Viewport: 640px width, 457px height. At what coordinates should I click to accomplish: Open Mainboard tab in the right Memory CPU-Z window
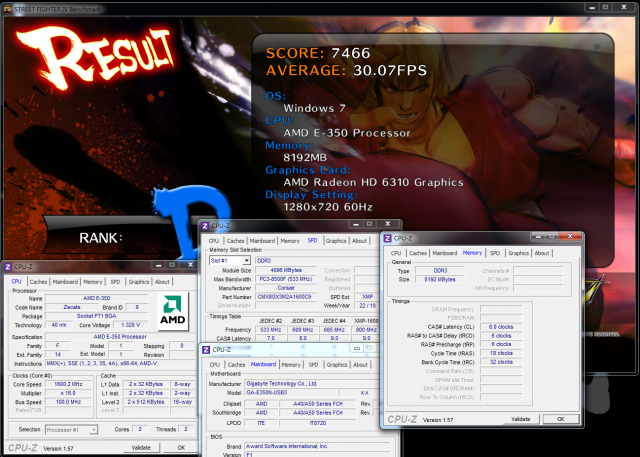pos(444,253)
